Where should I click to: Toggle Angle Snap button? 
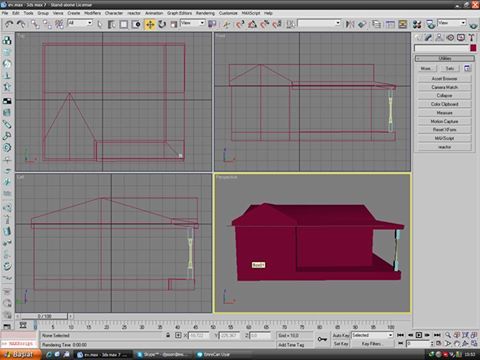pyautogui.click(x=252, y=24)
